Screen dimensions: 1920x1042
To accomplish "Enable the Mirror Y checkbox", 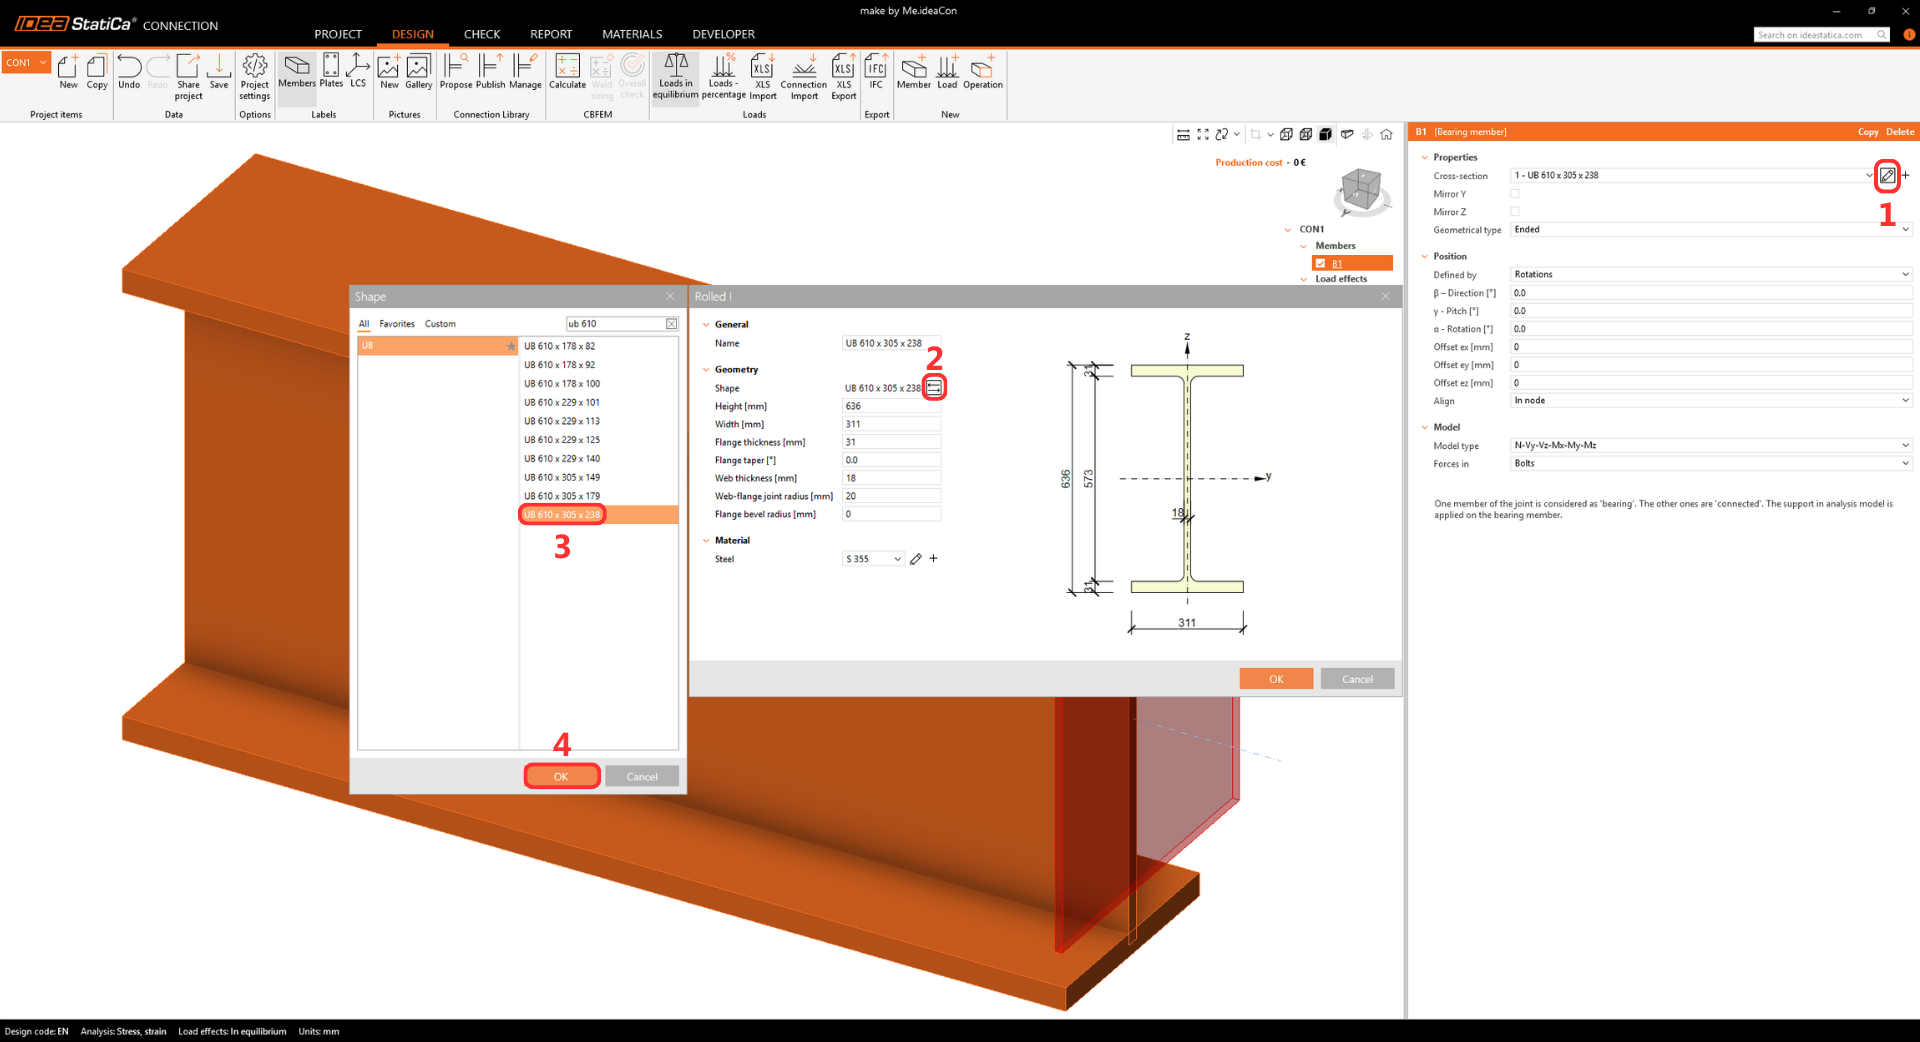I will pos(1515,194).
